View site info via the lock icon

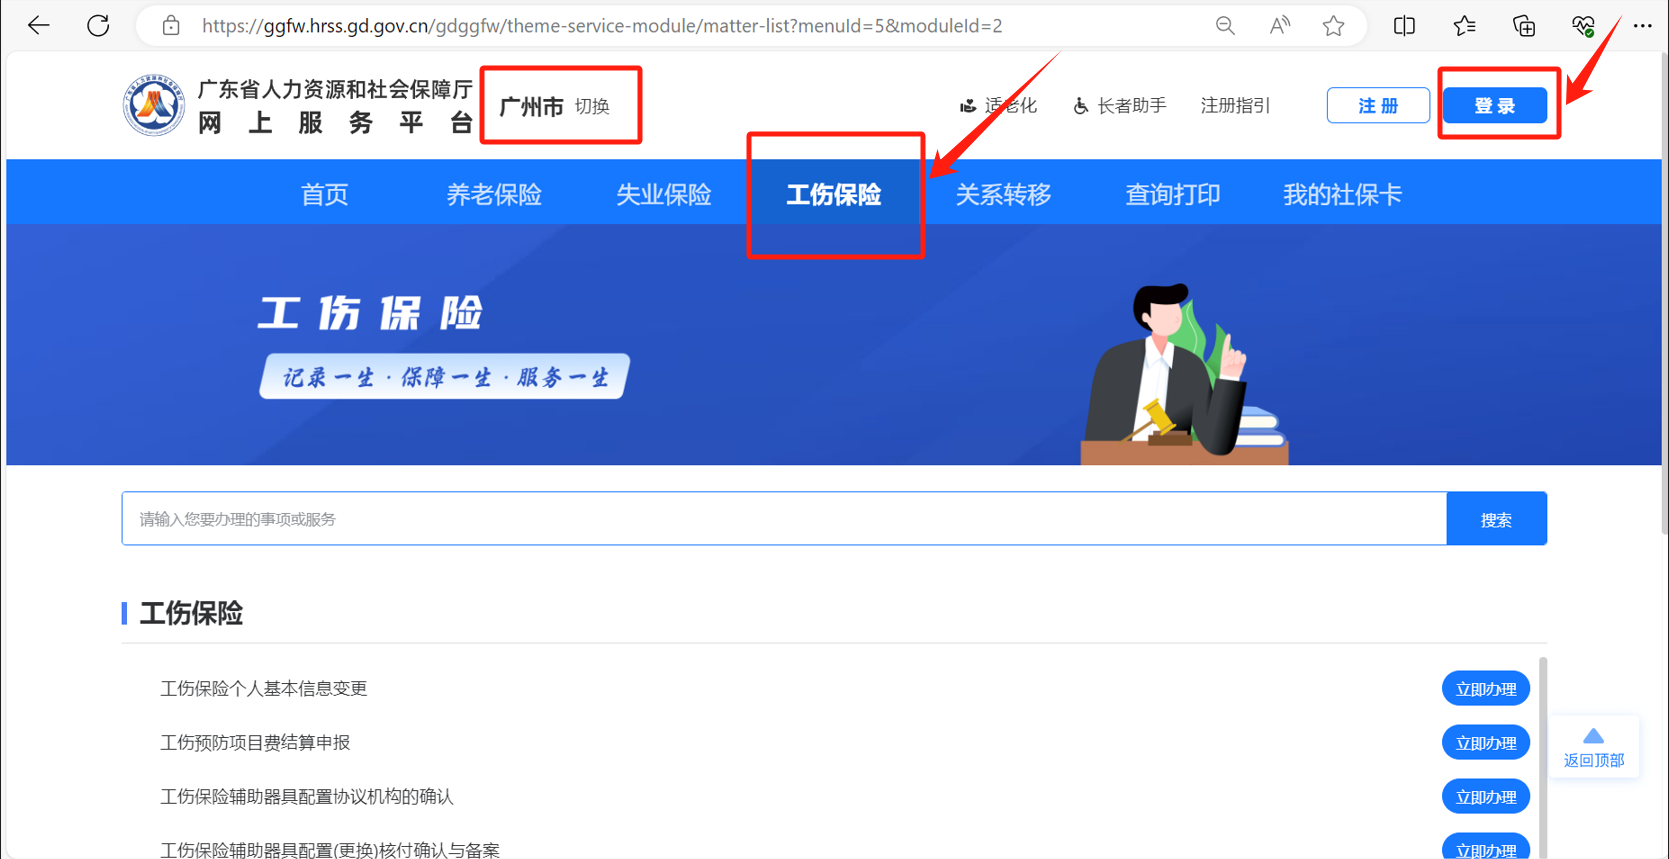171,26
